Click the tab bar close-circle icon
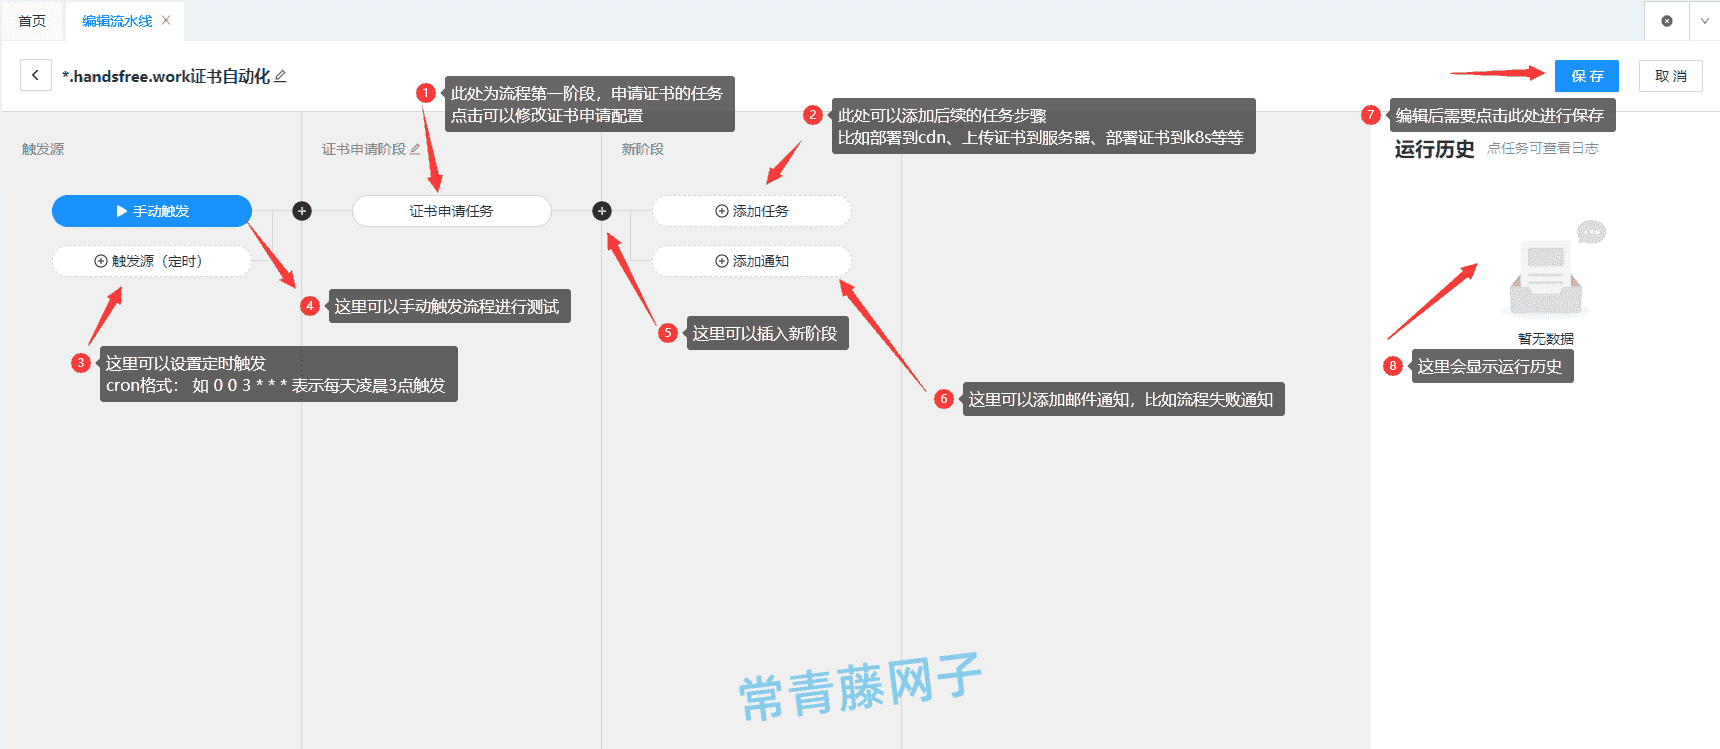Viewport: 1720px width, 749px height. [1667, 21]
